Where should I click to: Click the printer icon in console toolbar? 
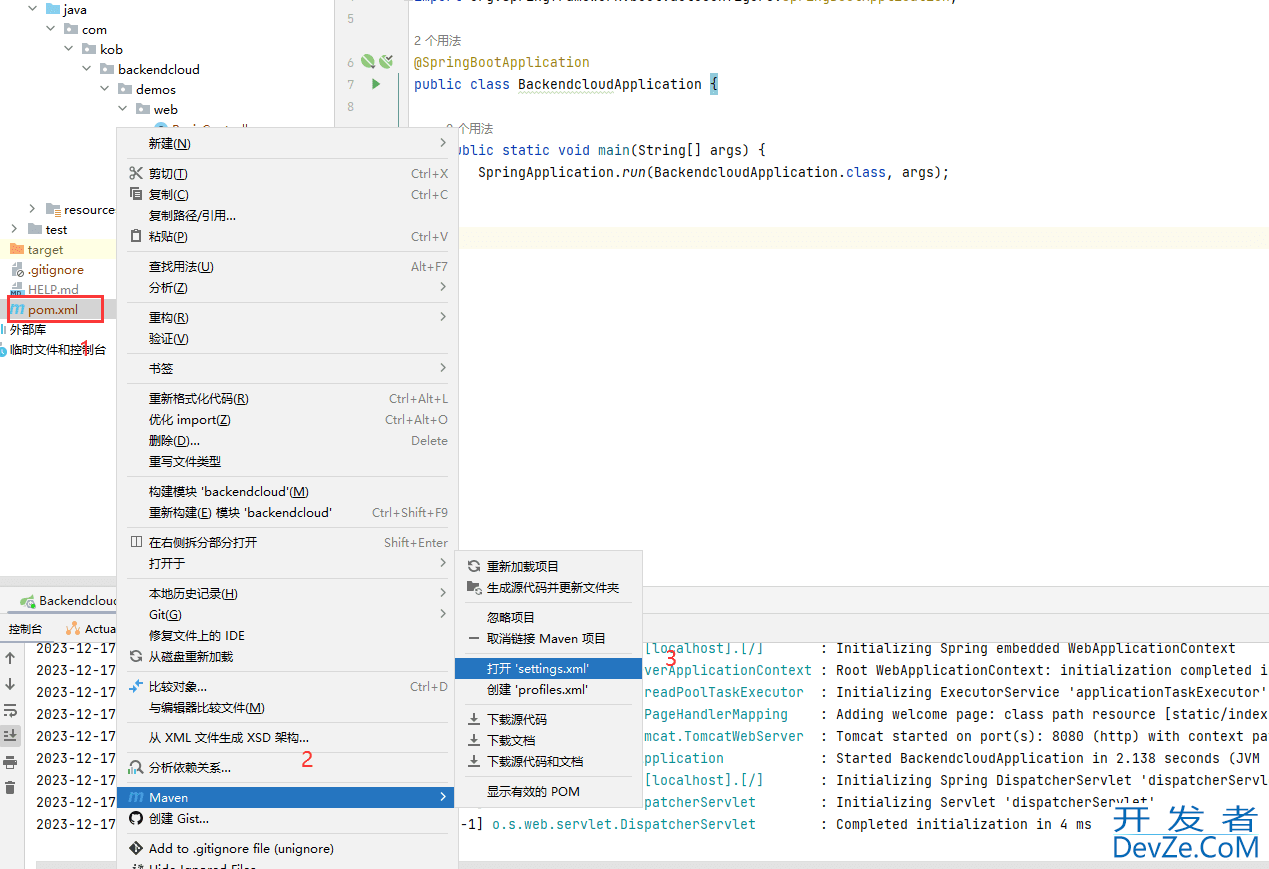click(10, 762)
